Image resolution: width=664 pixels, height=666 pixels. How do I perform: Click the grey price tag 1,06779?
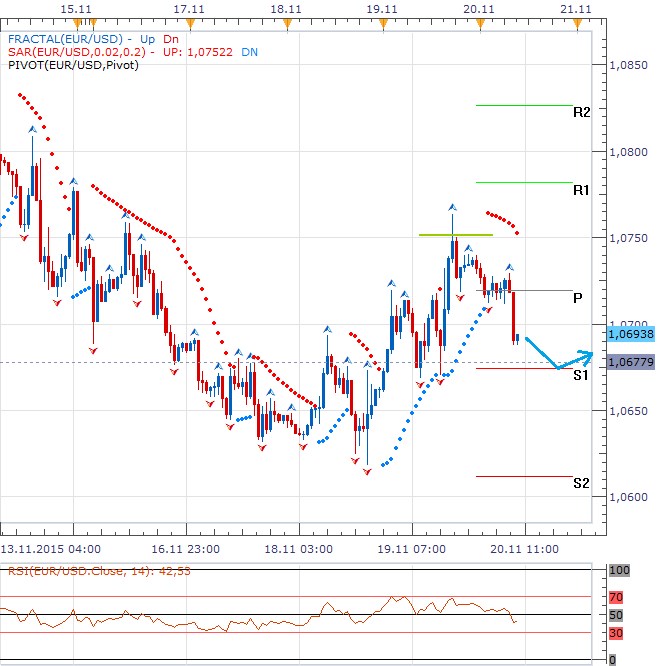pos(630,362)
